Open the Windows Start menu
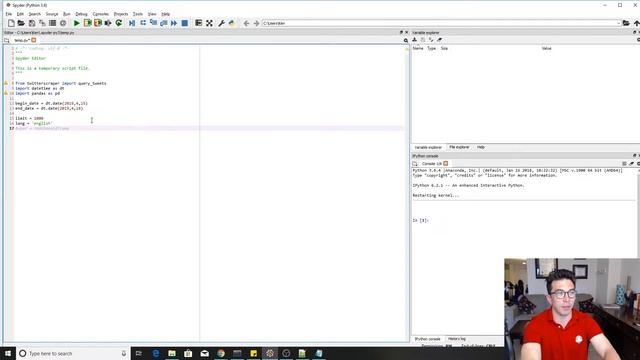Image resolution: width=640 pixels, height=360 pixels. (8, 353)
